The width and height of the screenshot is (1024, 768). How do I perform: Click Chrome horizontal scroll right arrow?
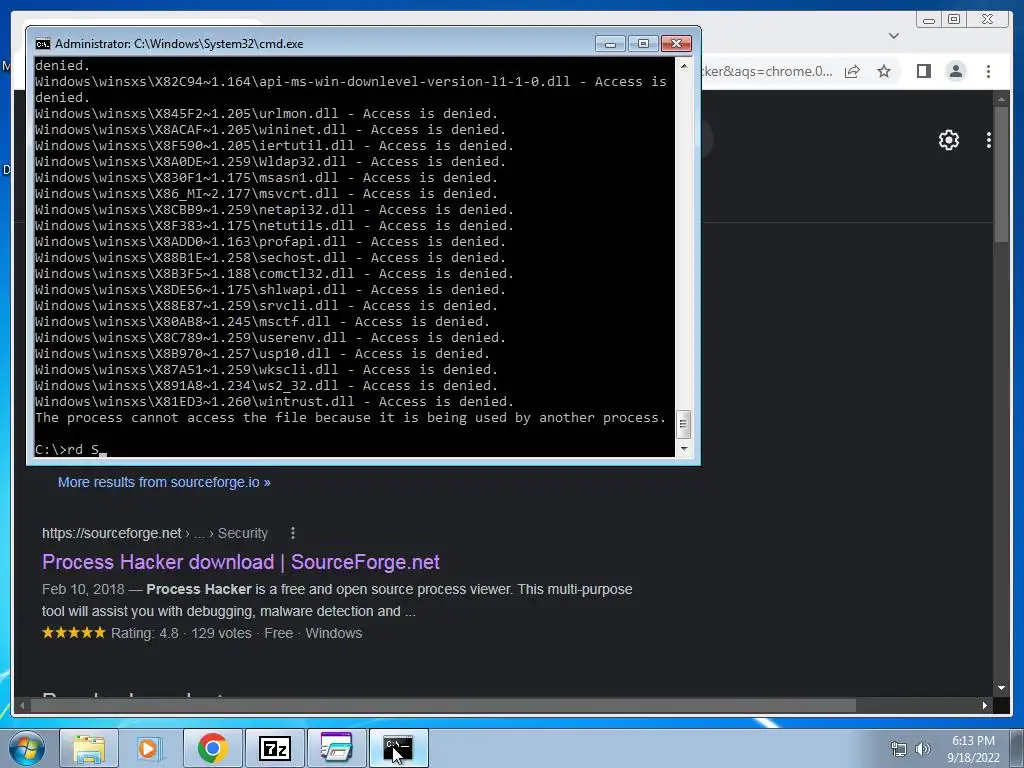point(985,705)
